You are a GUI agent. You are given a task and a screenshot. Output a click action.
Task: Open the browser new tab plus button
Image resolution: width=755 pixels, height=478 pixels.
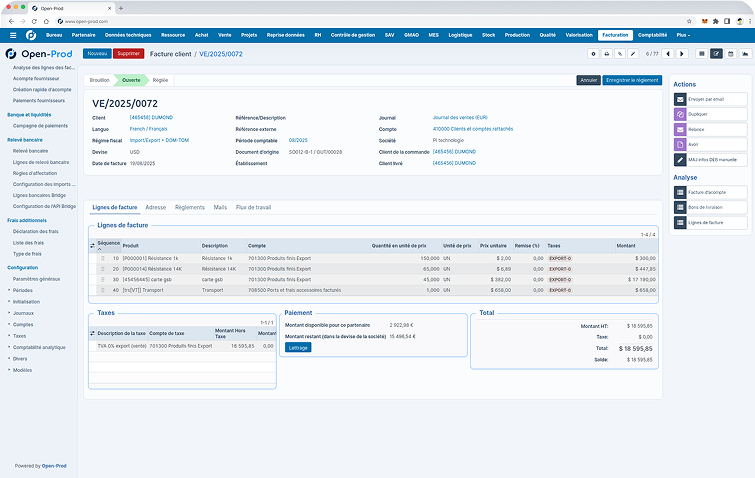coord(121,8)
